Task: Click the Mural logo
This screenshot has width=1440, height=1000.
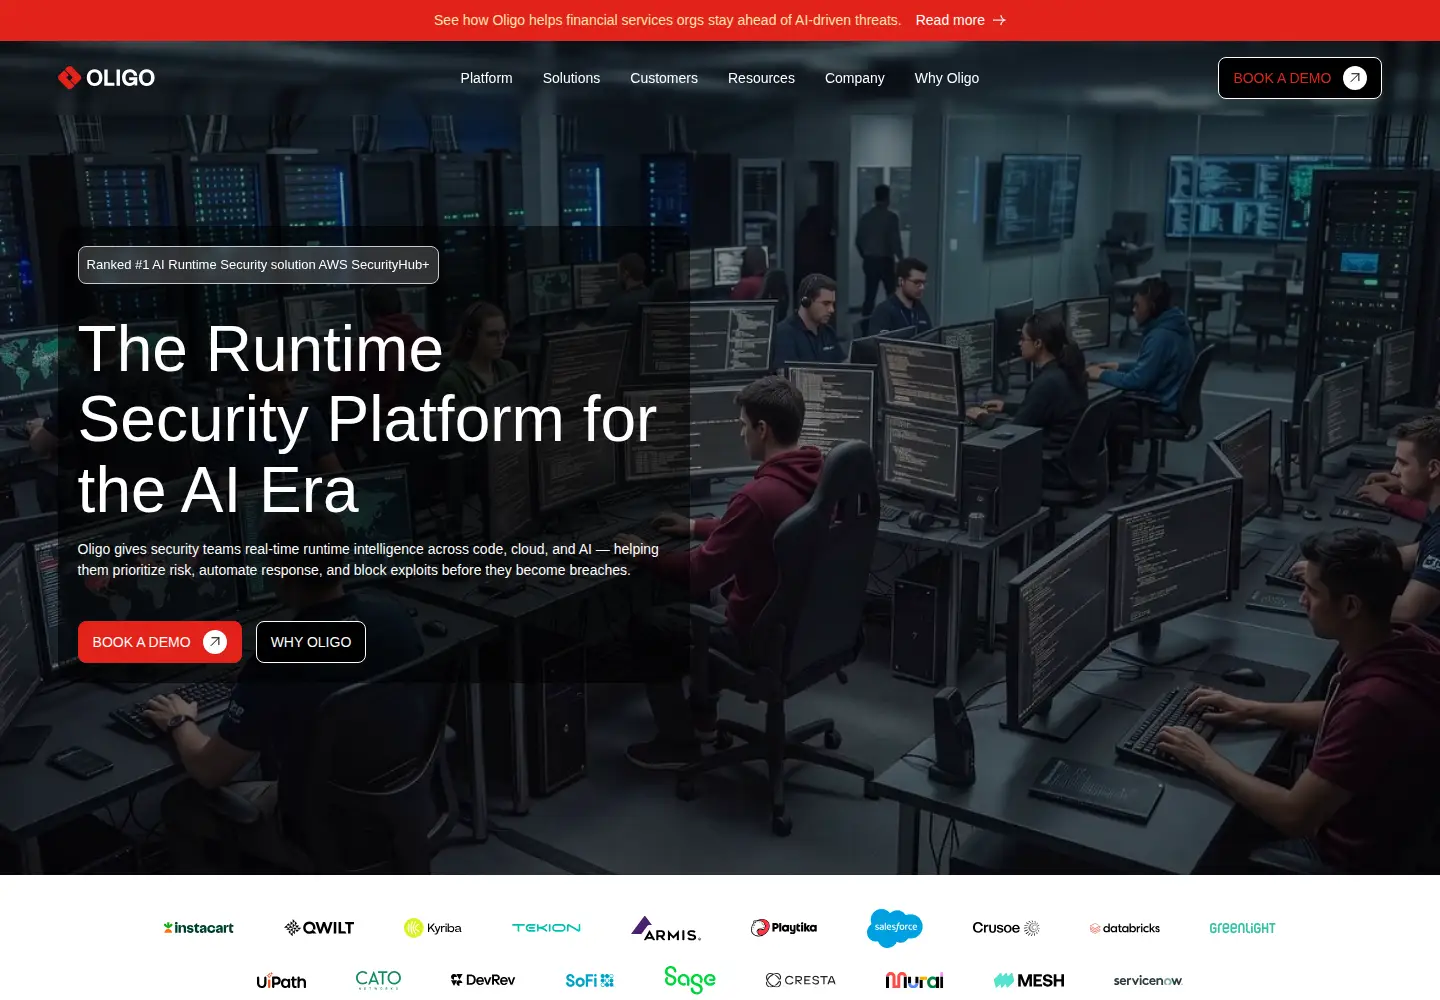Action: tap(915, 980)
